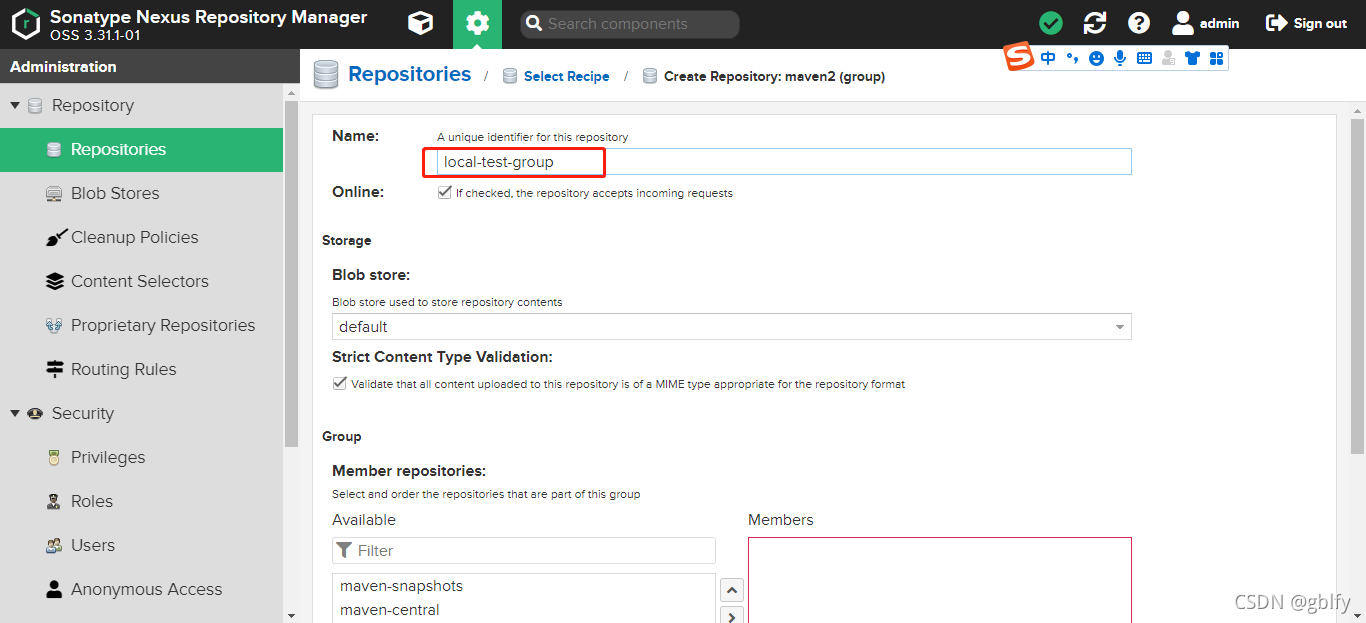This screenshot has width=1366, height=623.
Task: Click the sidebar scroll-down arrow
Action: [x=291, y=615]
